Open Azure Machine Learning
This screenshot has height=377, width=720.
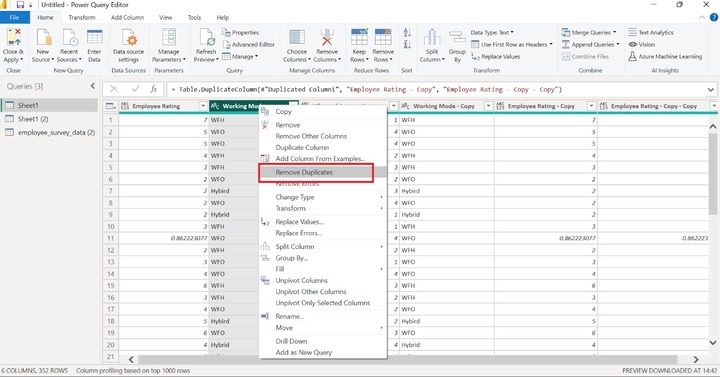click(665, 56)
